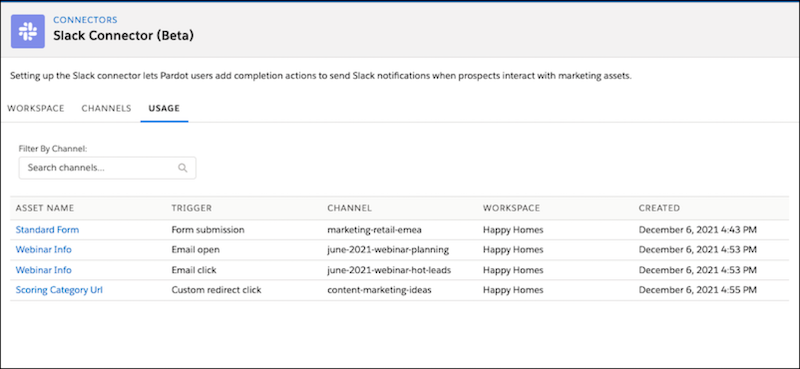The height and width of the screenshot is (369, 800).
Task: Open Webinar Info link for Email click row
Action: pyautogui.click(x=44, y=270)
